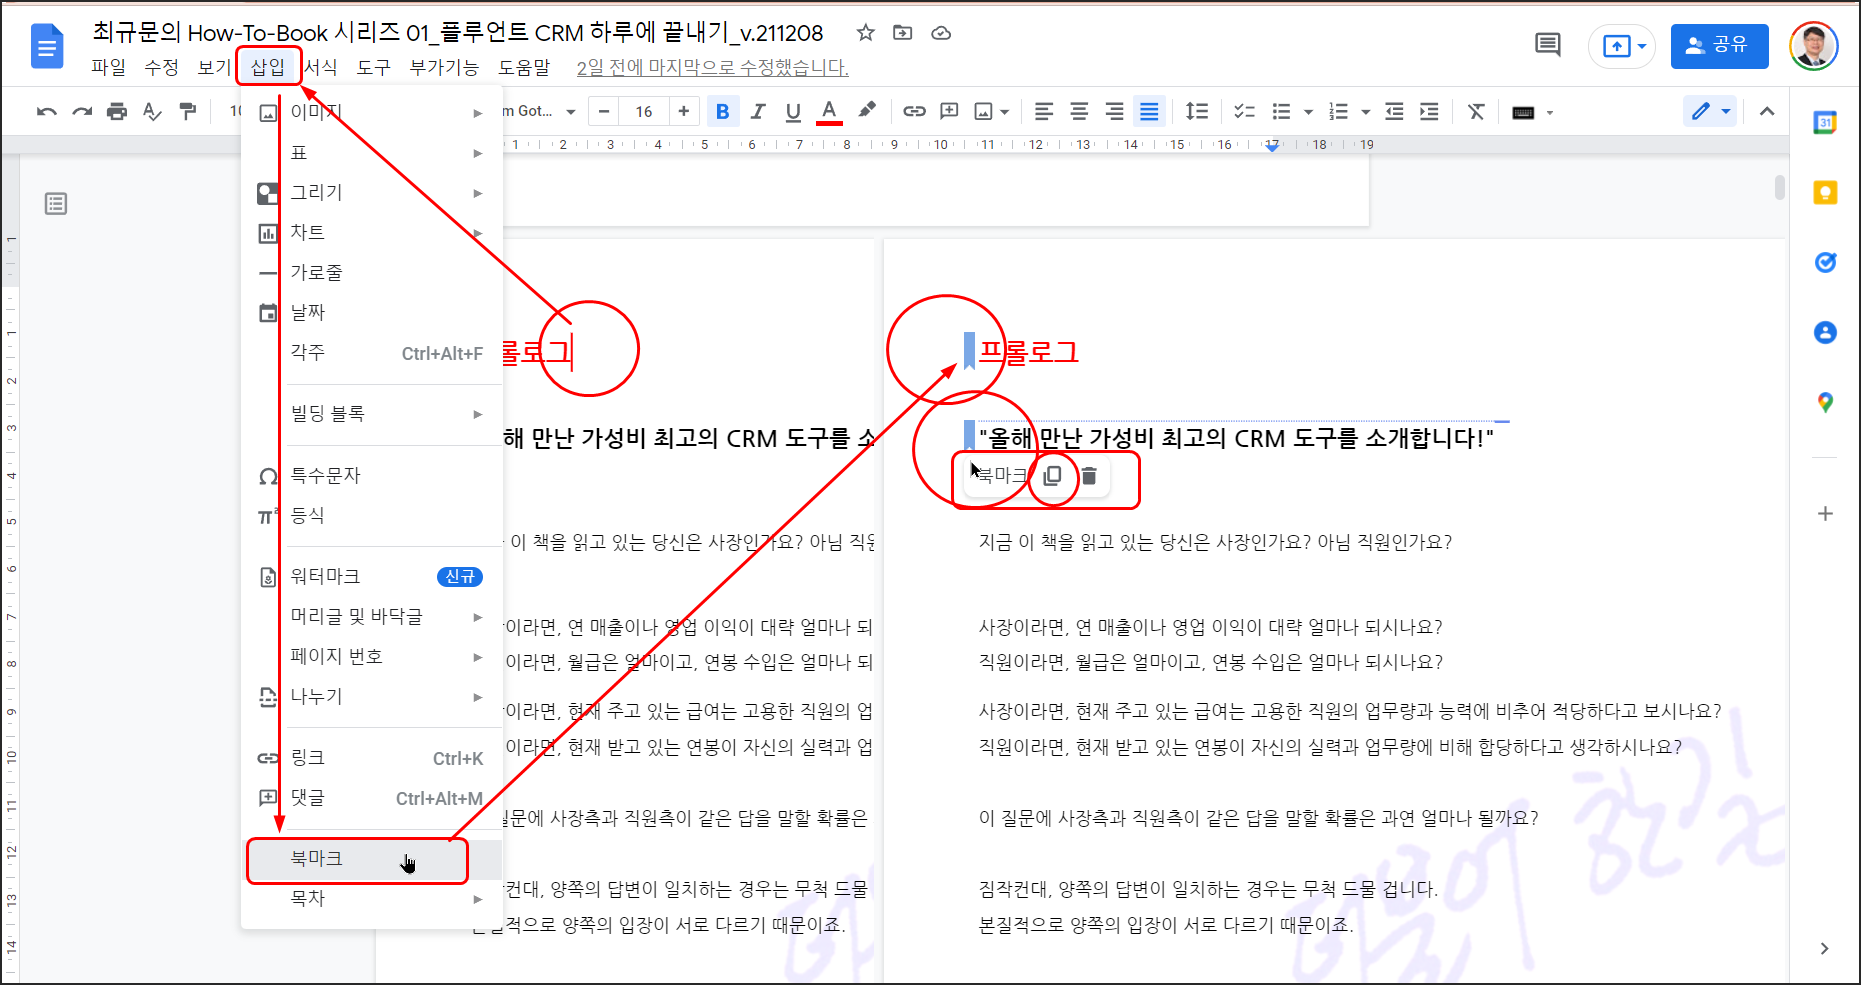Click the 공유 share button
Image resolution: width=1861 pixels, height=985 pixels.
1719,46
